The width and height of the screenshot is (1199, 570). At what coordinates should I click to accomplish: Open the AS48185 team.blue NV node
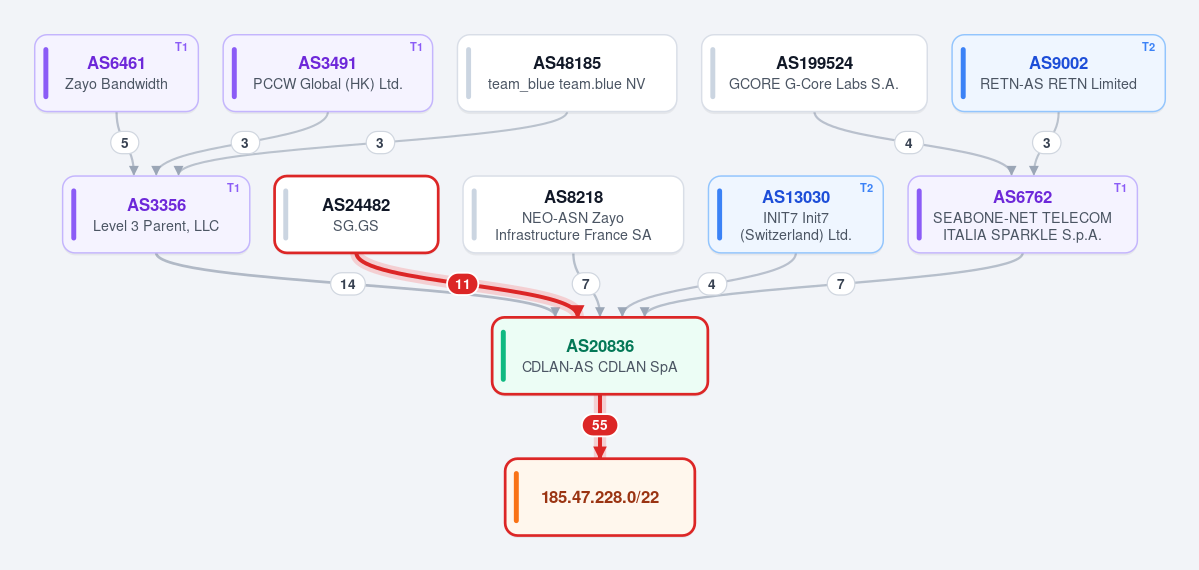[567, 73]
